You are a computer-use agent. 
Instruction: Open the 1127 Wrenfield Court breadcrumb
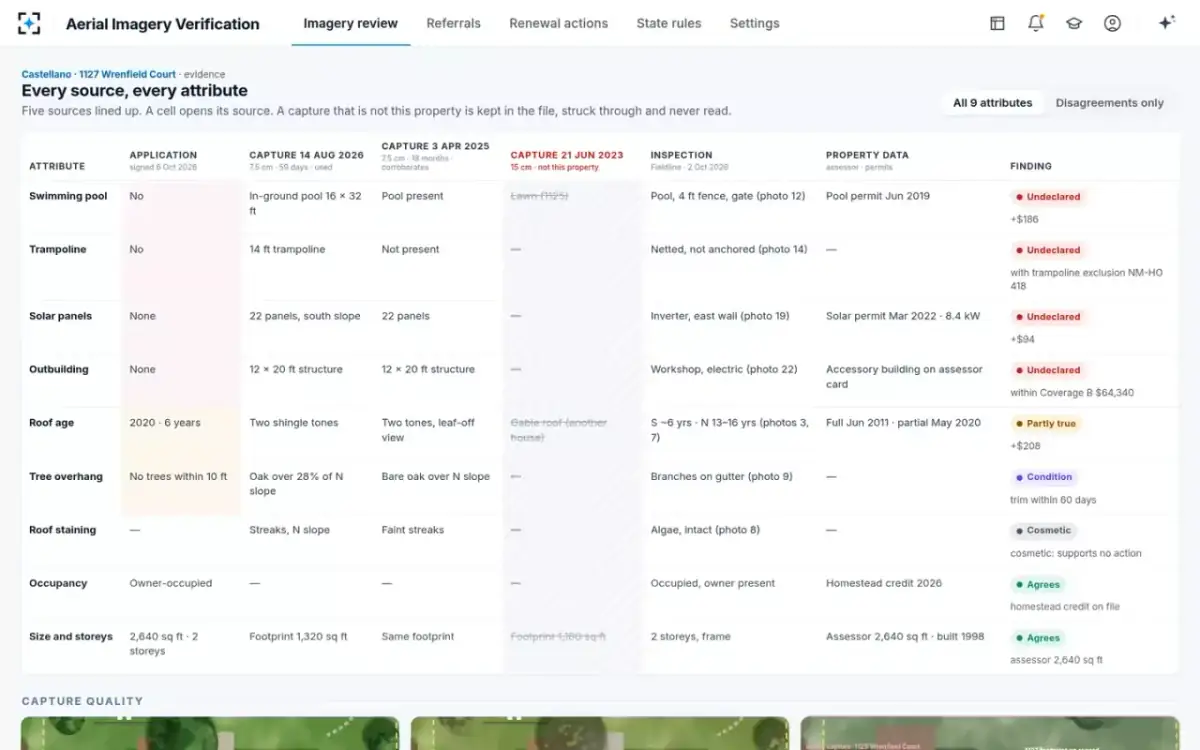[127, 75]
